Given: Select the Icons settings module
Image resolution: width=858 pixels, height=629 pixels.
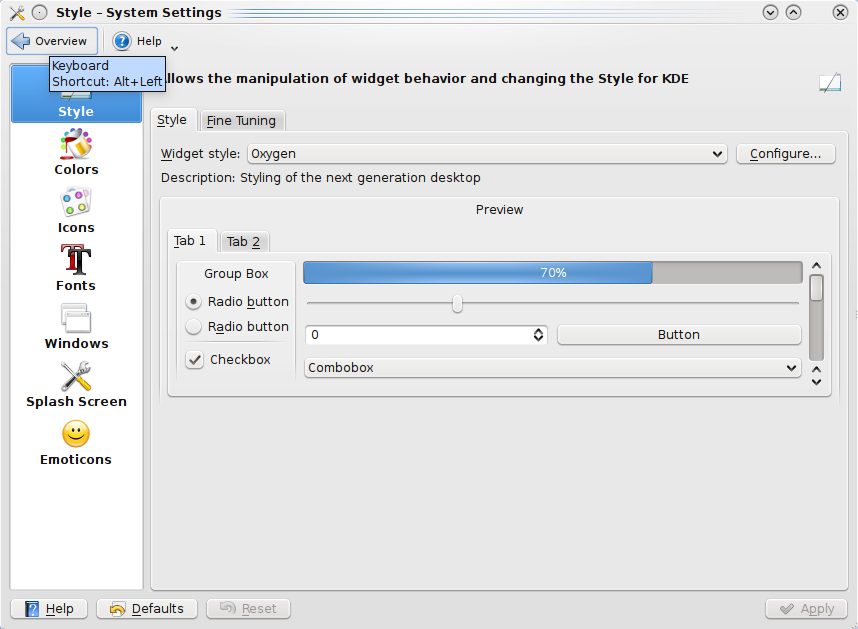Looking at the screenshot, I should point(76,203).
